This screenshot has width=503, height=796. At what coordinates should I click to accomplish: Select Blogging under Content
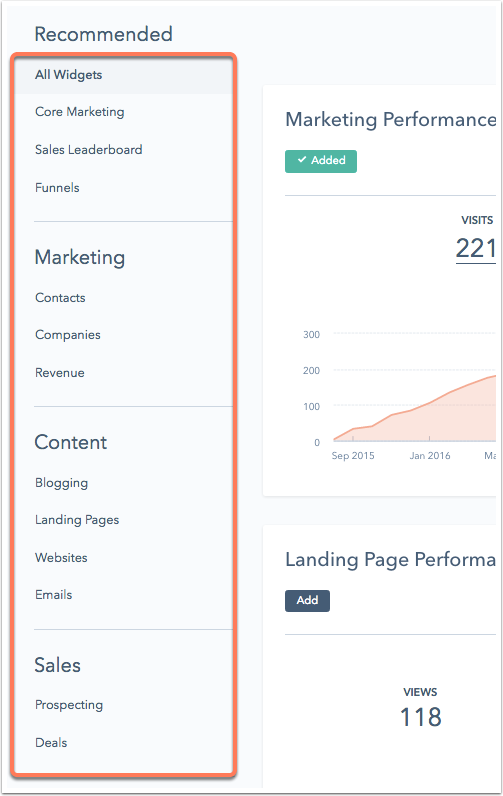point(61,483)
